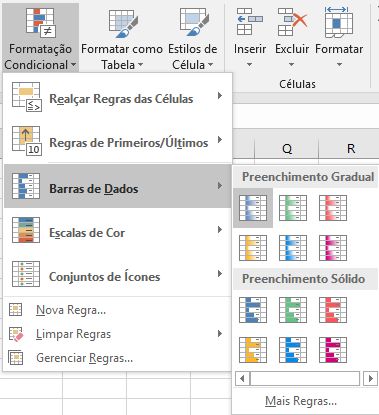The width and height of the screenshot is (379, 415).
Task: Open the Inserir cells dropdown
Action: coord(250,37)
